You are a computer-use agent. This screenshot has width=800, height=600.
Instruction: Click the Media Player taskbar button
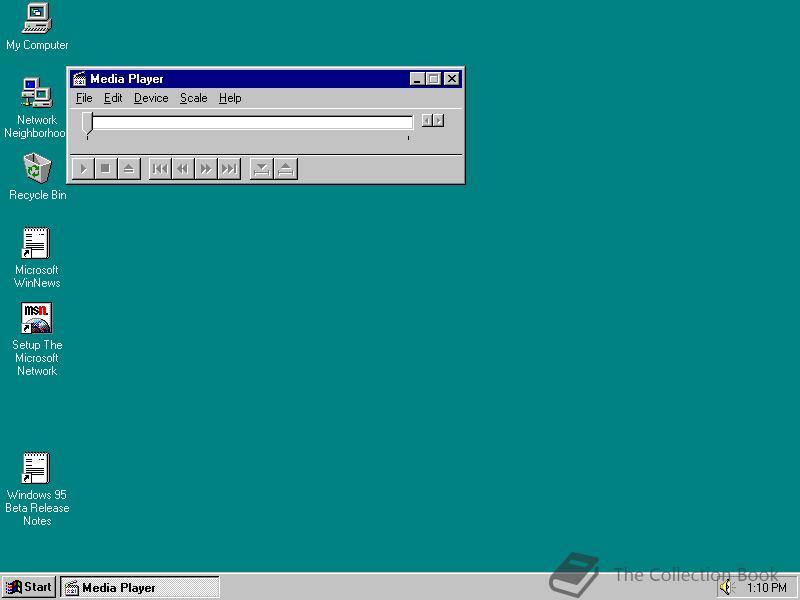point(140,587)
